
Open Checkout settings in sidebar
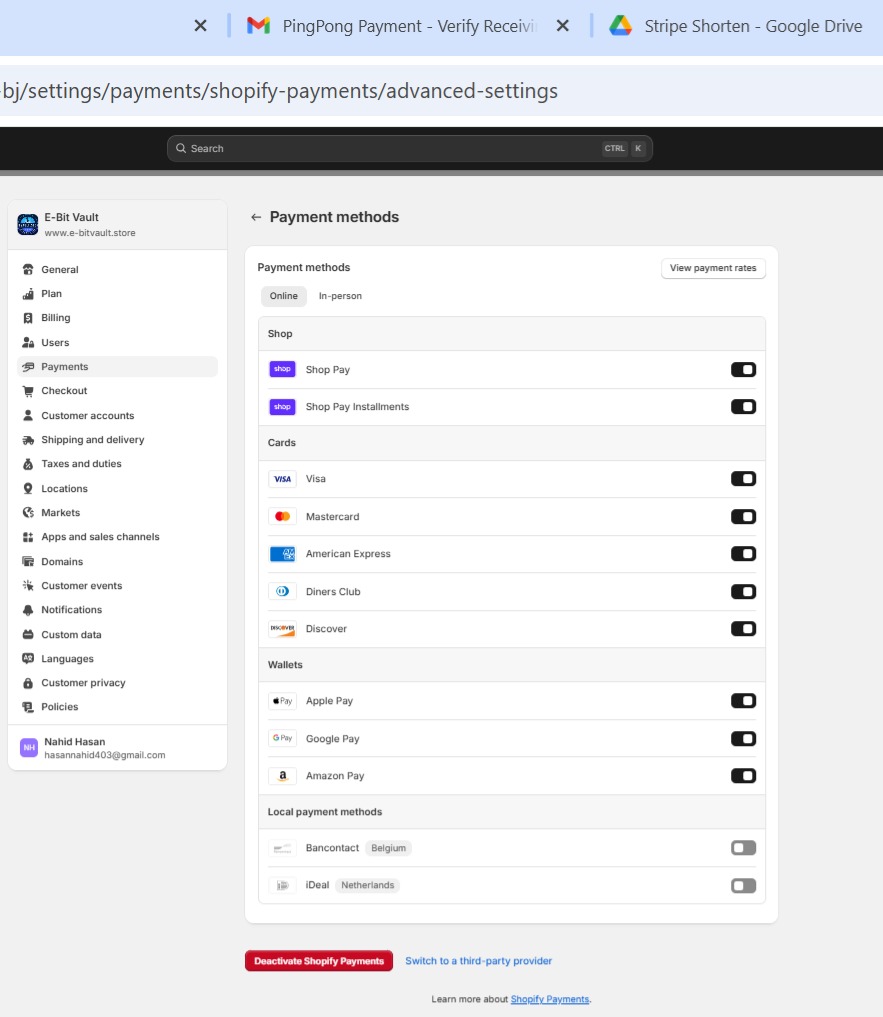point(117,390)
